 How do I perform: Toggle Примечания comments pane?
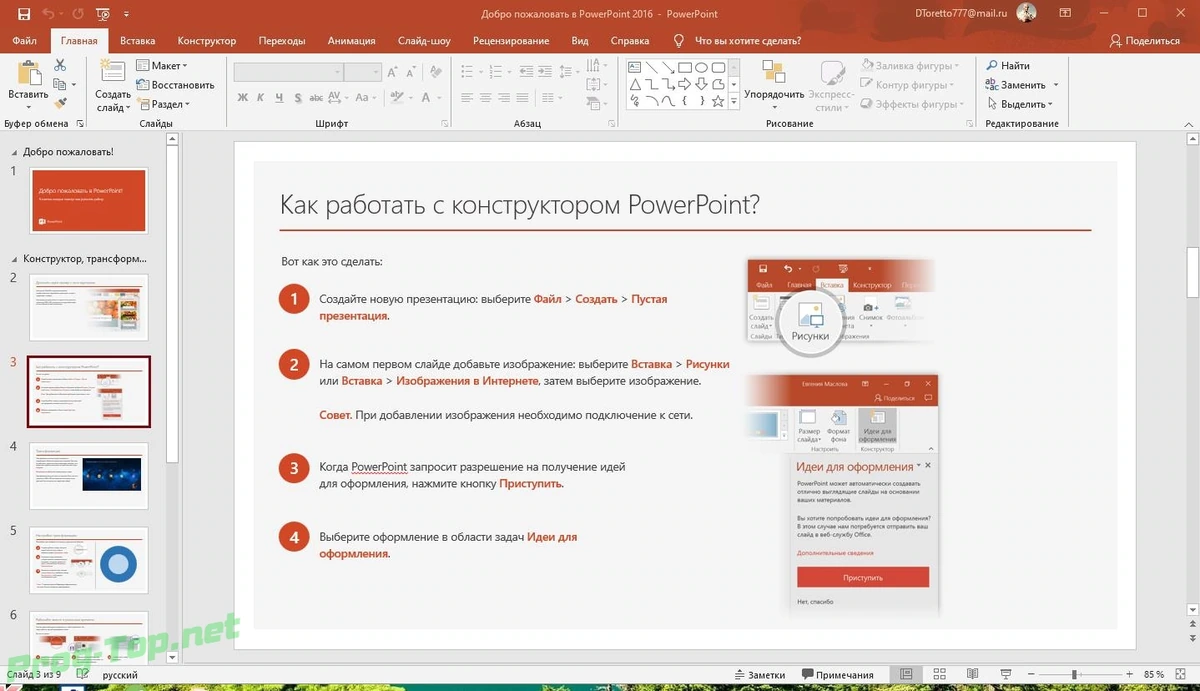coord(838,675)
